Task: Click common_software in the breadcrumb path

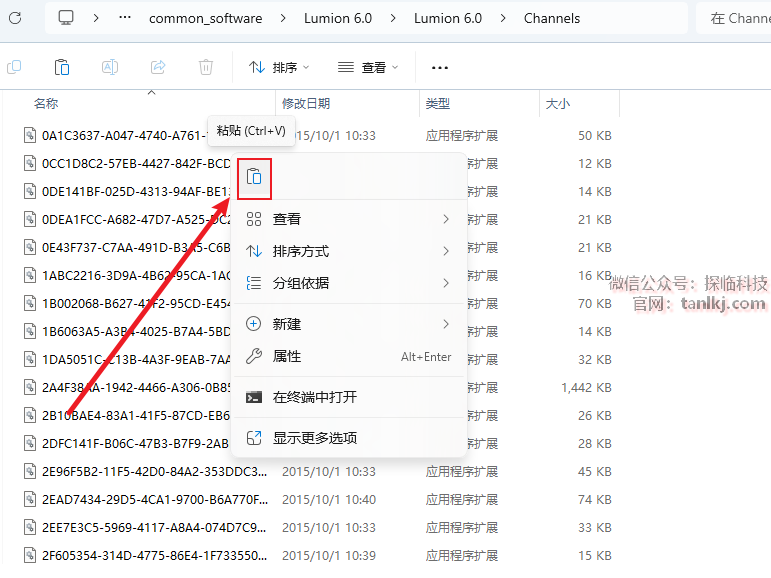Action: 205,18
